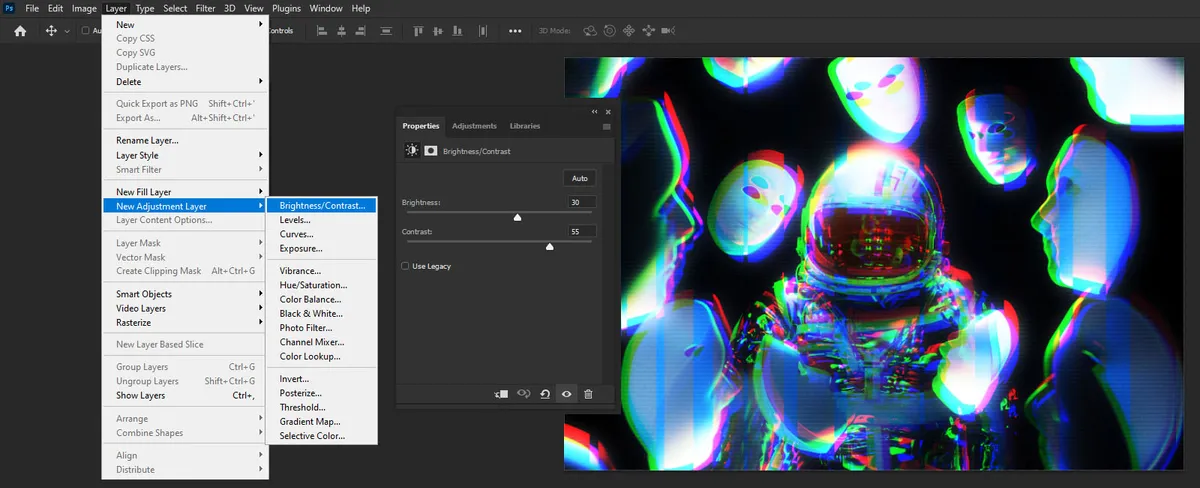
Task: Select the 3D Roll mode icon
Action: [x=609, y=31]
